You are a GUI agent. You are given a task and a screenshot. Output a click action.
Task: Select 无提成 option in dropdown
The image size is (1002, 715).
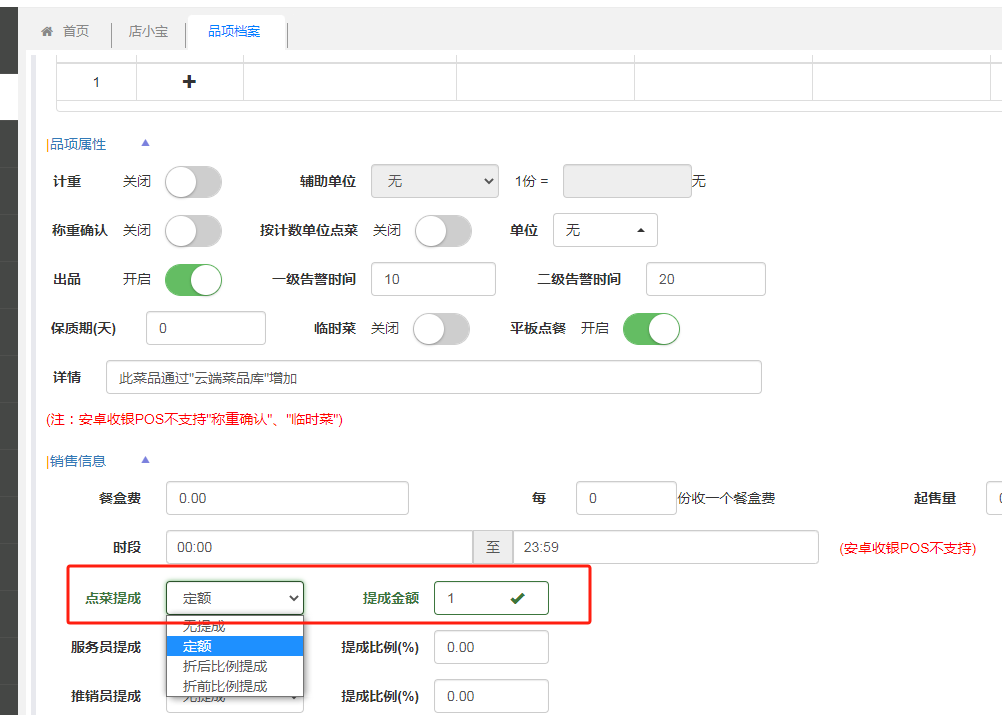[204, 627]
